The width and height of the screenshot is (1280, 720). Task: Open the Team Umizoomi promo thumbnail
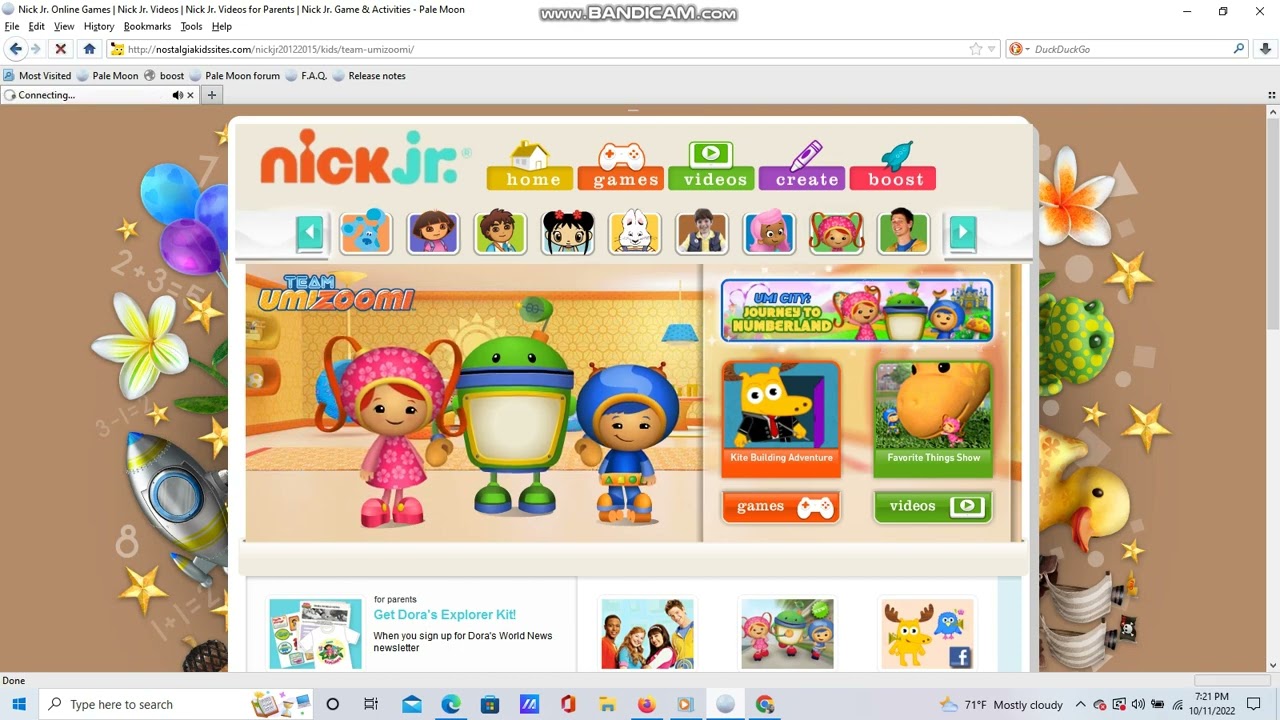[x=787, y=634]
